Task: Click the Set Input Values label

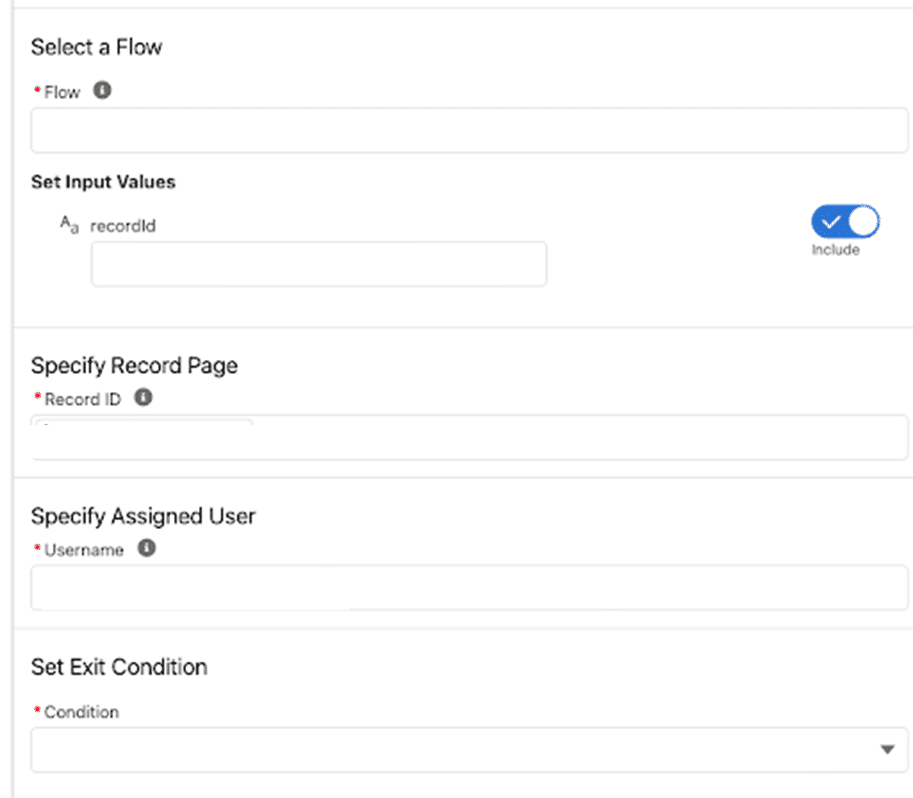Action: click(x=103, y=182)
